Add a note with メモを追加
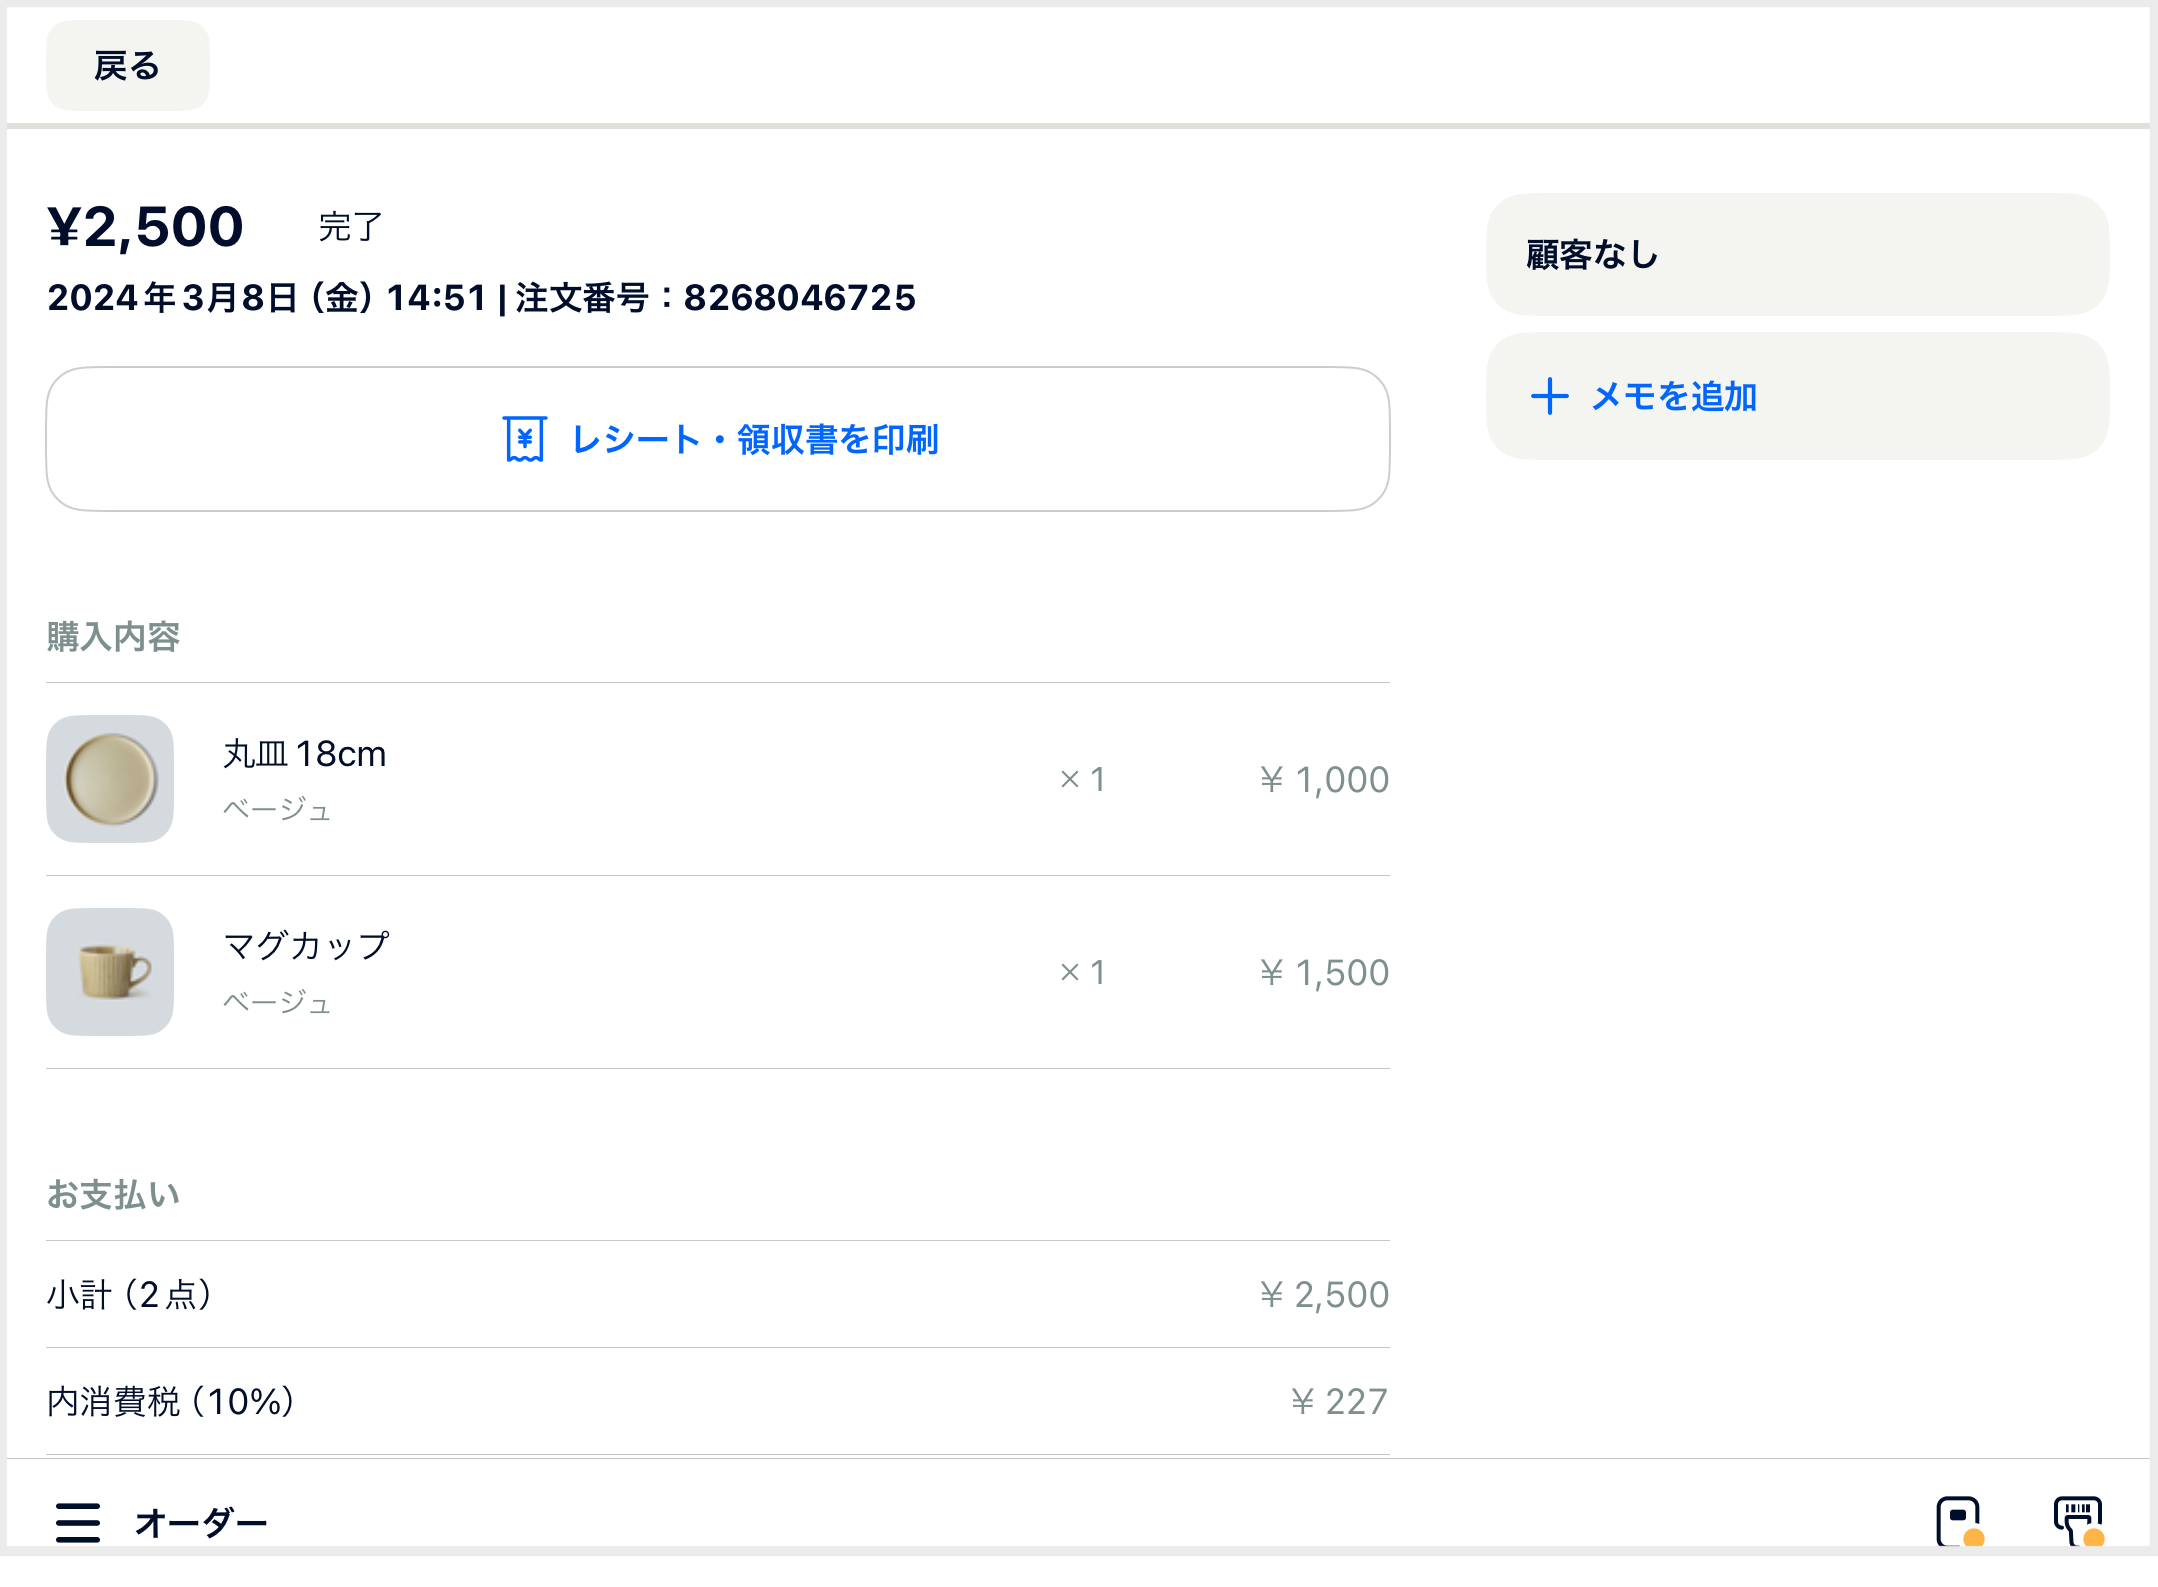This screenshot has height=1587, width=2158. 1797,396
